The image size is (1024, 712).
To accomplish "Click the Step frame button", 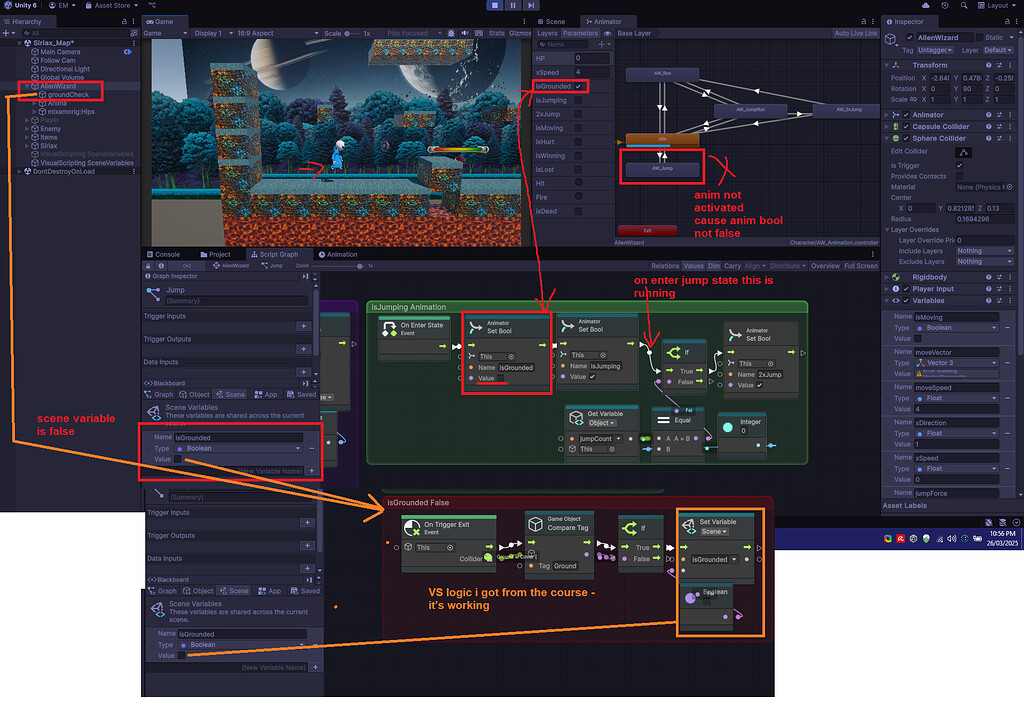I will (530, 5).
